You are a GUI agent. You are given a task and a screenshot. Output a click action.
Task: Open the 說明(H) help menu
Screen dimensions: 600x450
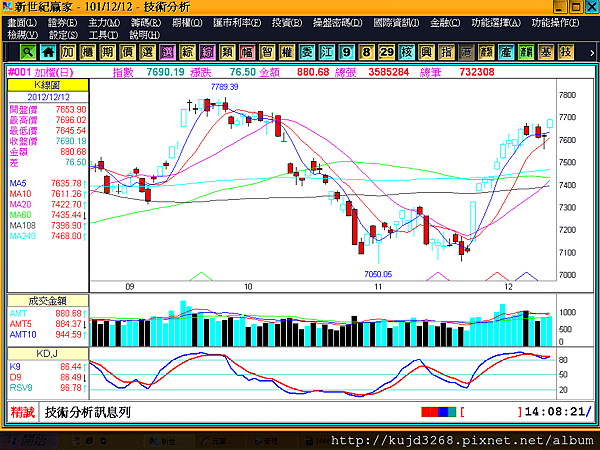point(144,35)
